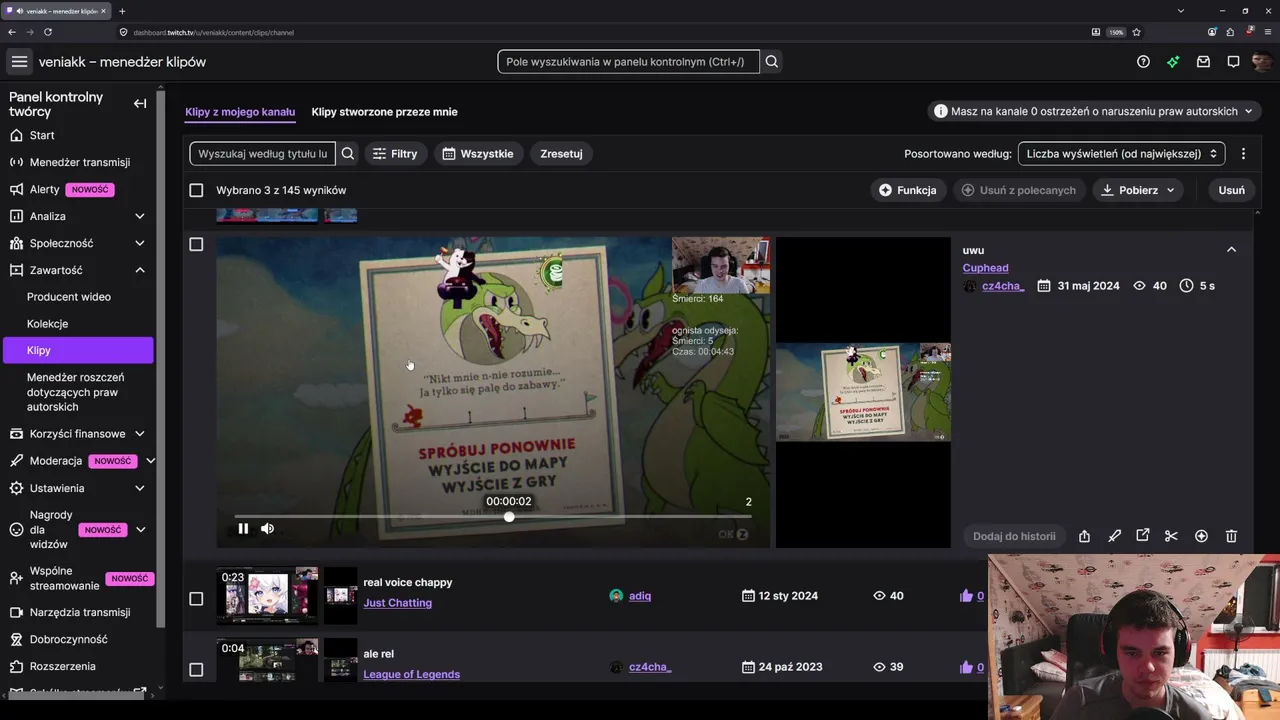Viewport: 1280px width, 720px height.
Task: Pause the playing clip
Action: pyautogui.click(x=243, y=529)
